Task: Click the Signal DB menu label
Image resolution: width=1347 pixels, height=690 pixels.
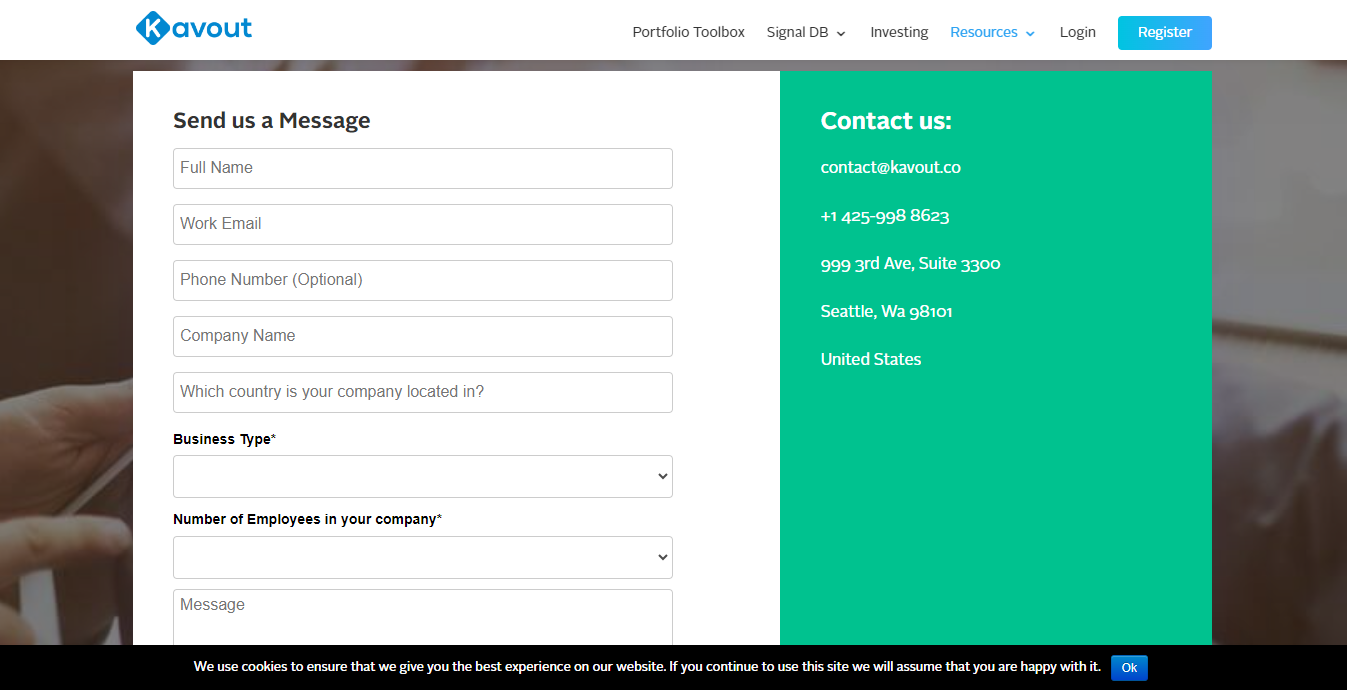Action: [x=797, y=32]
